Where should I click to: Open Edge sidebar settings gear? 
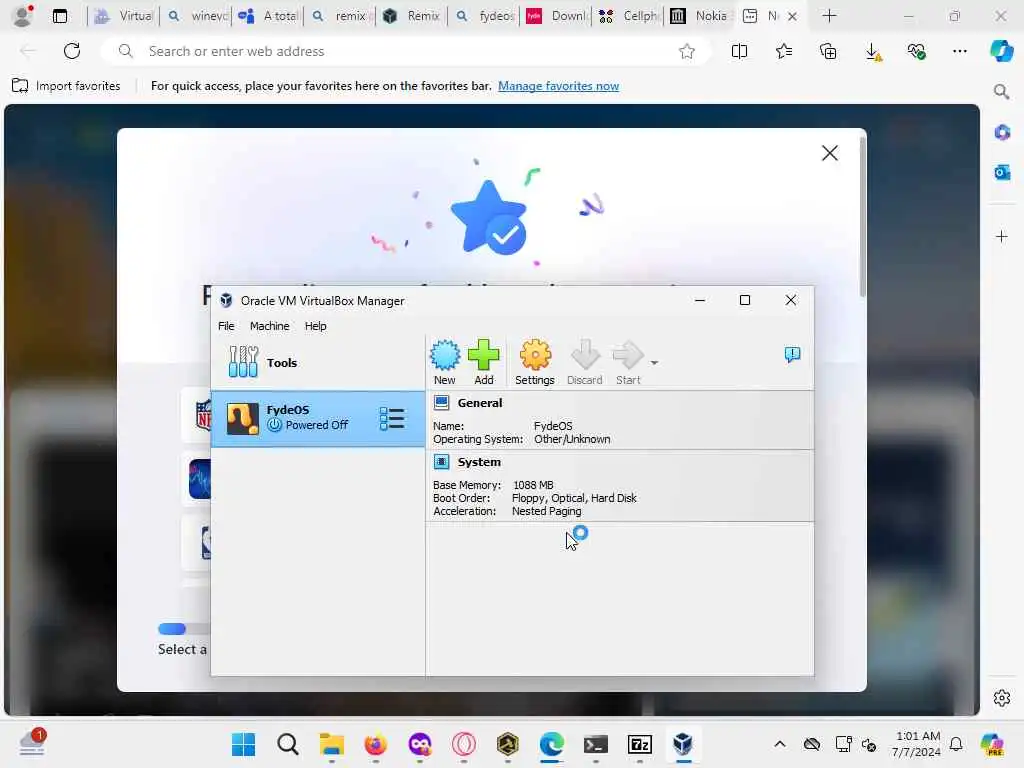tap(1002, 698)
